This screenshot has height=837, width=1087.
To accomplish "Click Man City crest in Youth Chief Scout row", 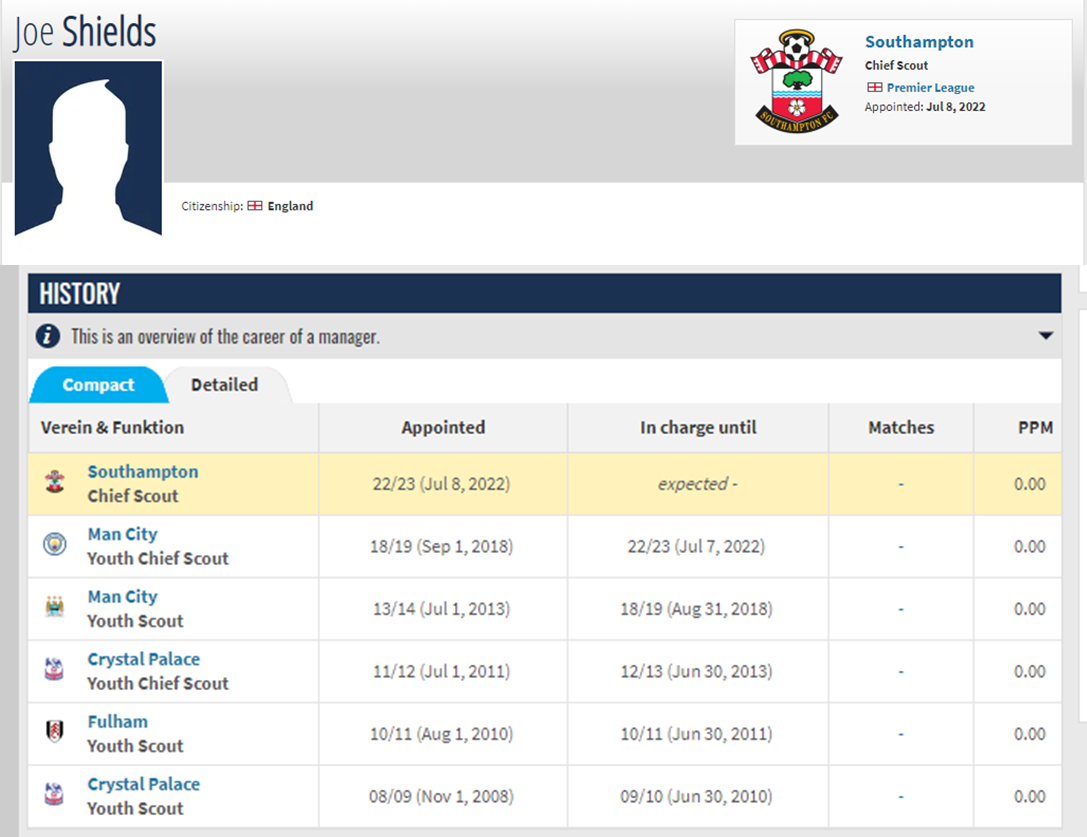I will (x=55, y=544).
